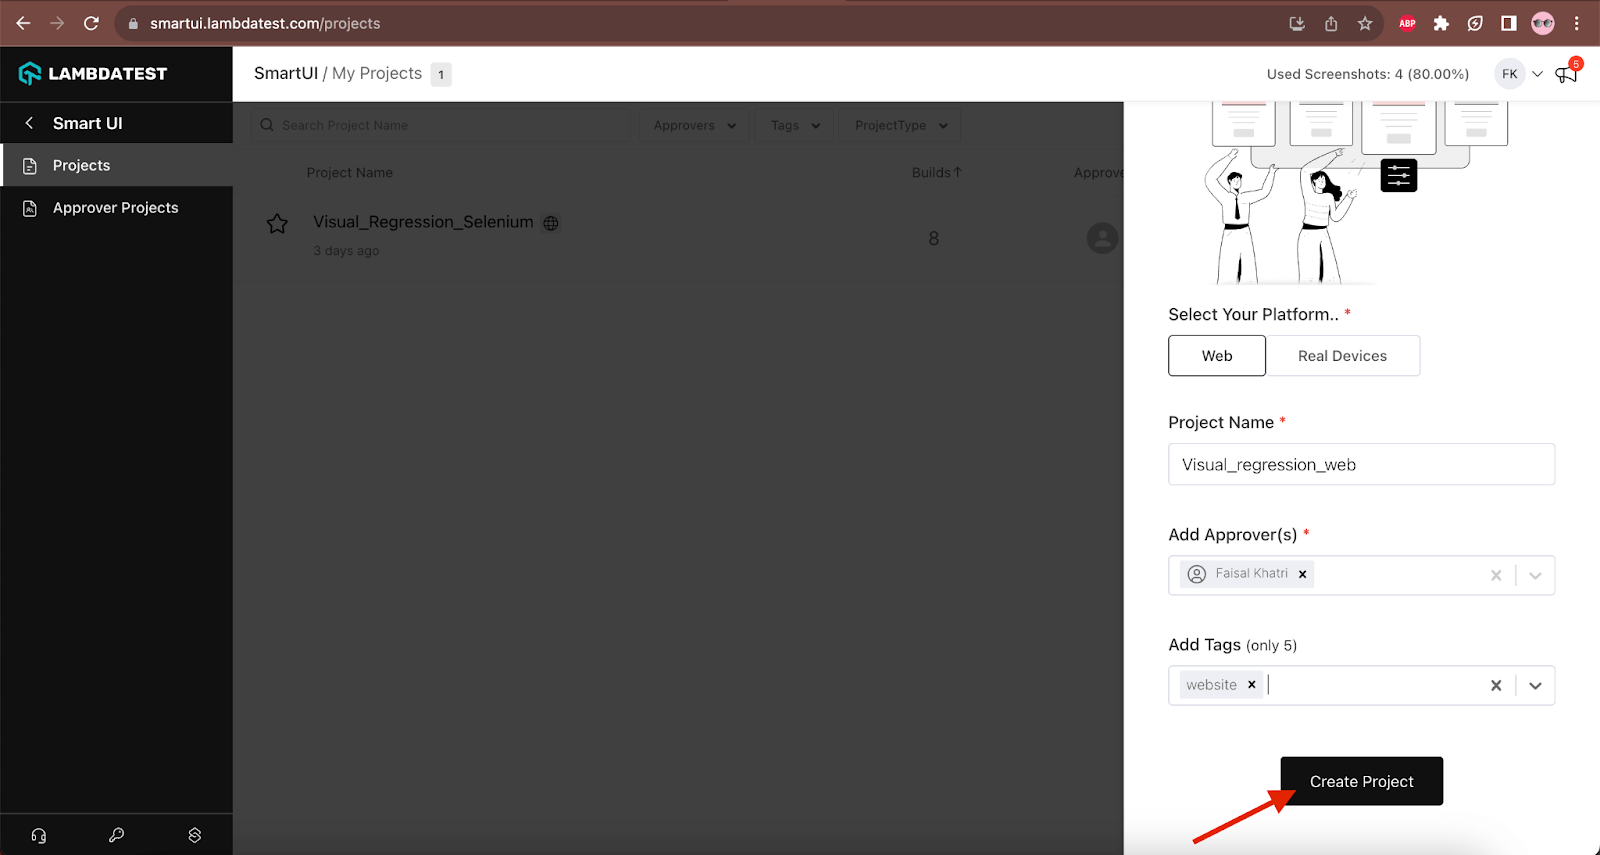Click the Project Name input field

(x=1361, y=464)
